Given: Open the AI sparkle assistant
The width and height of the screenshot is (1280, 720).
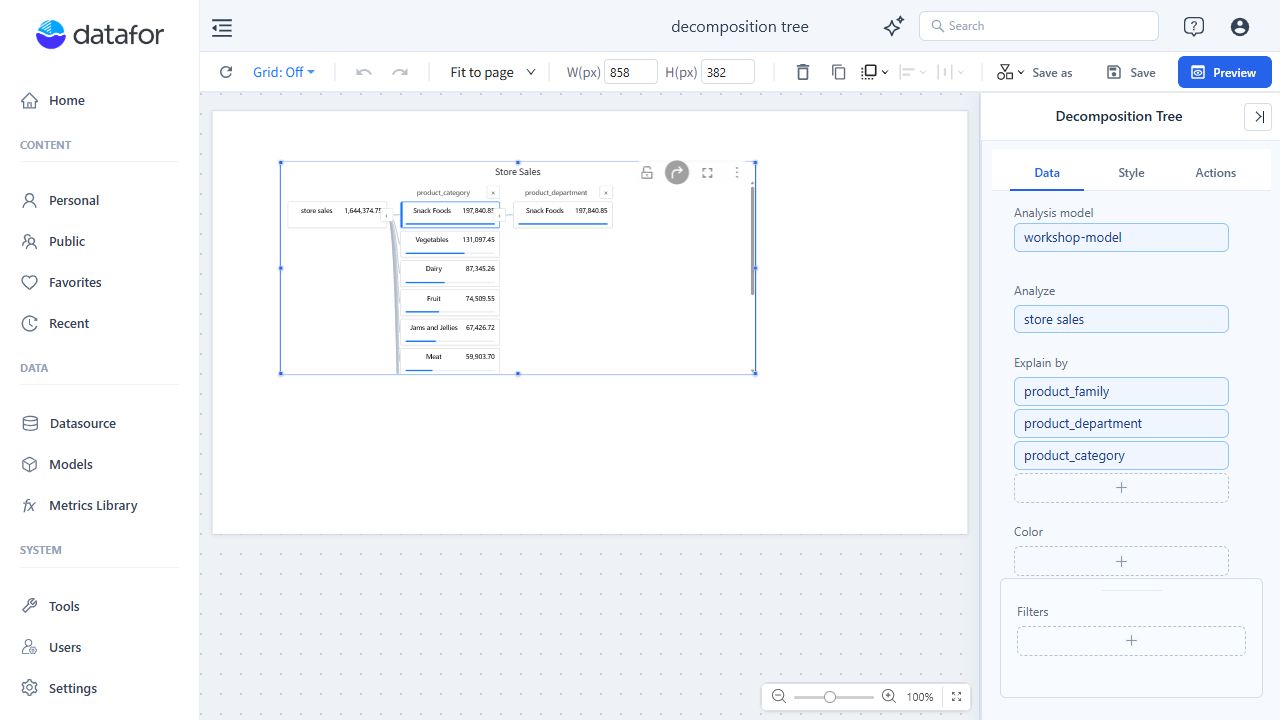Looking at the screenshot, I should point(893,27).
